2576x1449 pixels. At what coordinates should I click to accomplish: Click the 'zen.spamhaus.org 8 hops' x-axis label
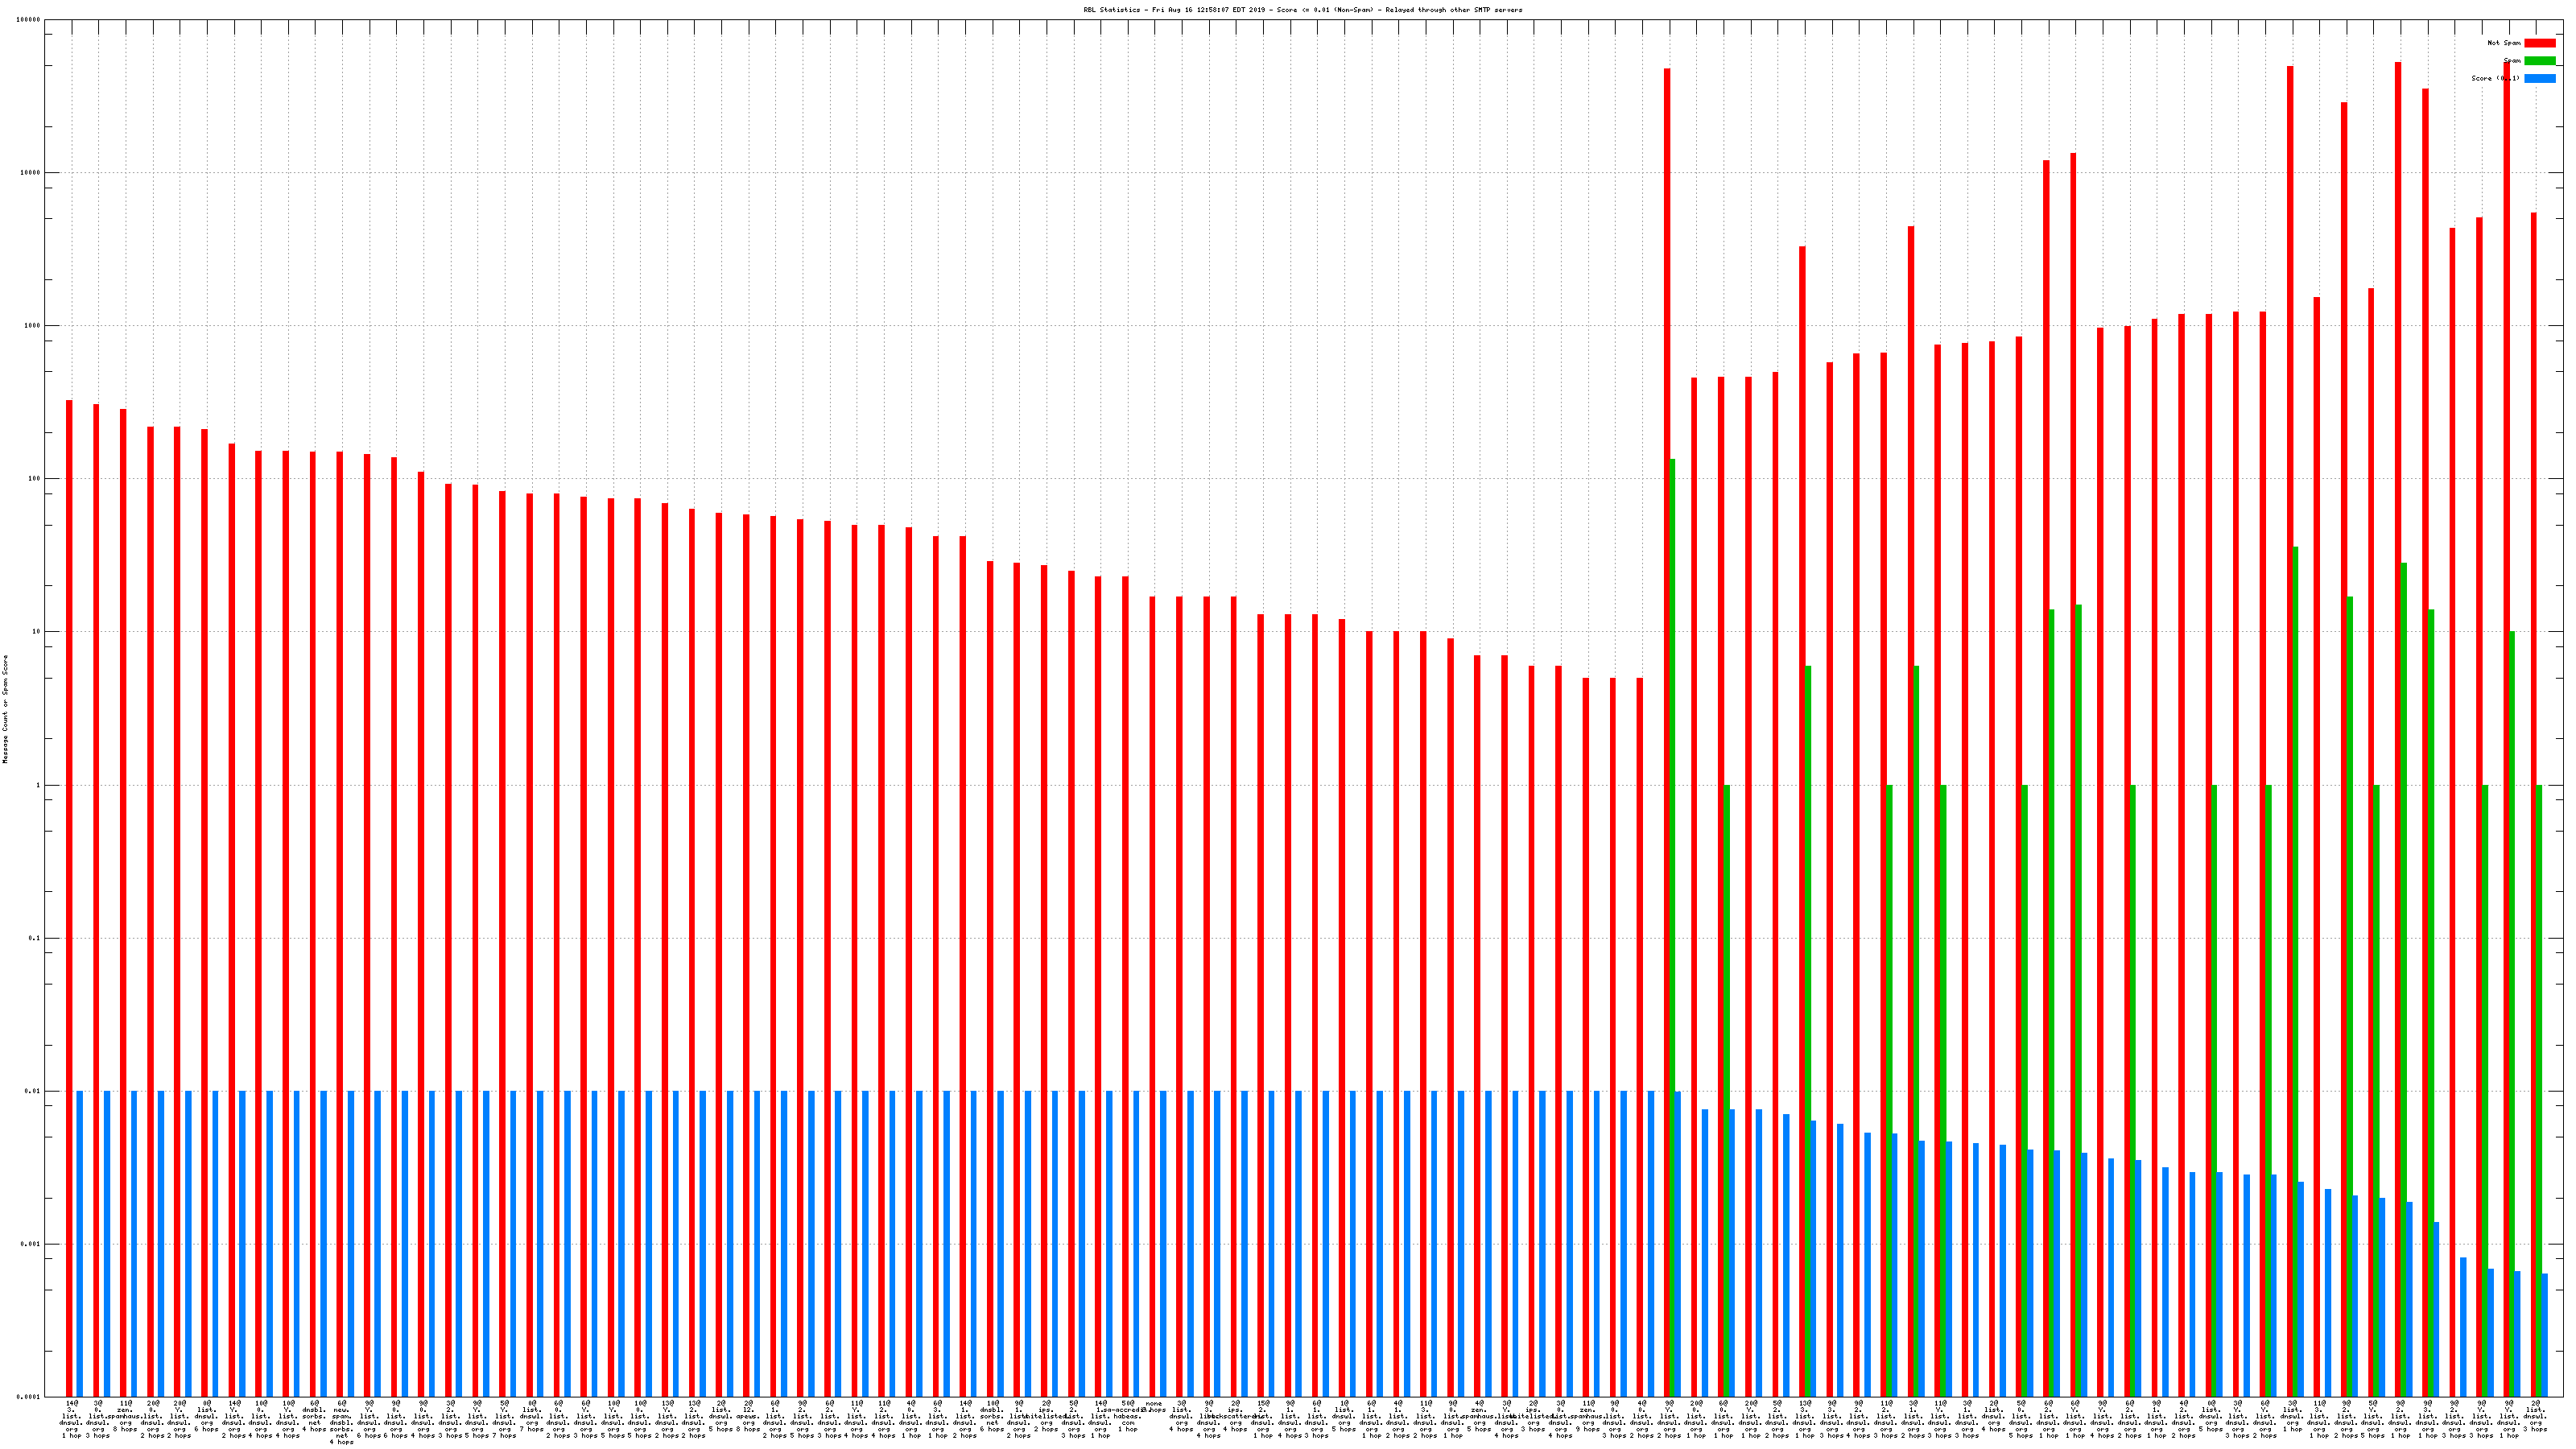[126, 1416]
